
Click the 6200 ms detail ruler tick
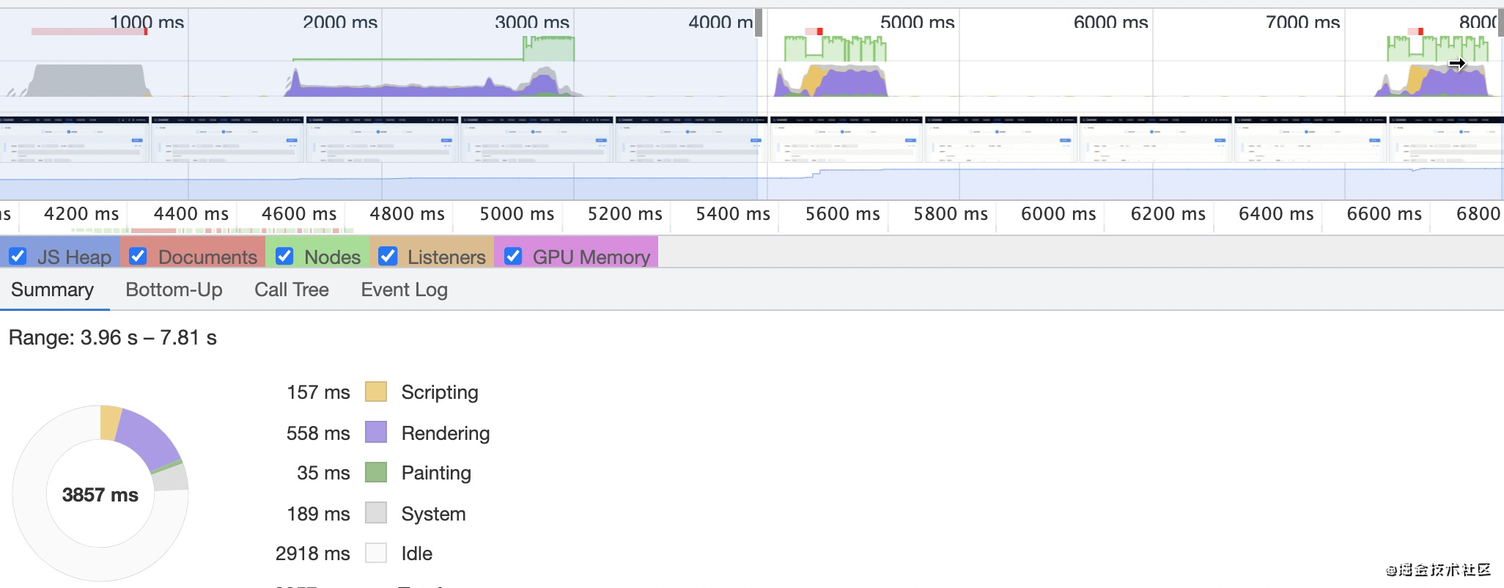(x=1168, y=214)
